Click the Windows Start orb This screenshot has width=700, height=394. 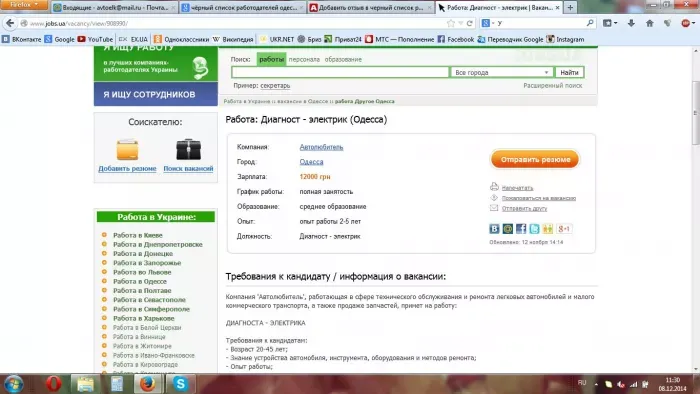click(13, 384)
